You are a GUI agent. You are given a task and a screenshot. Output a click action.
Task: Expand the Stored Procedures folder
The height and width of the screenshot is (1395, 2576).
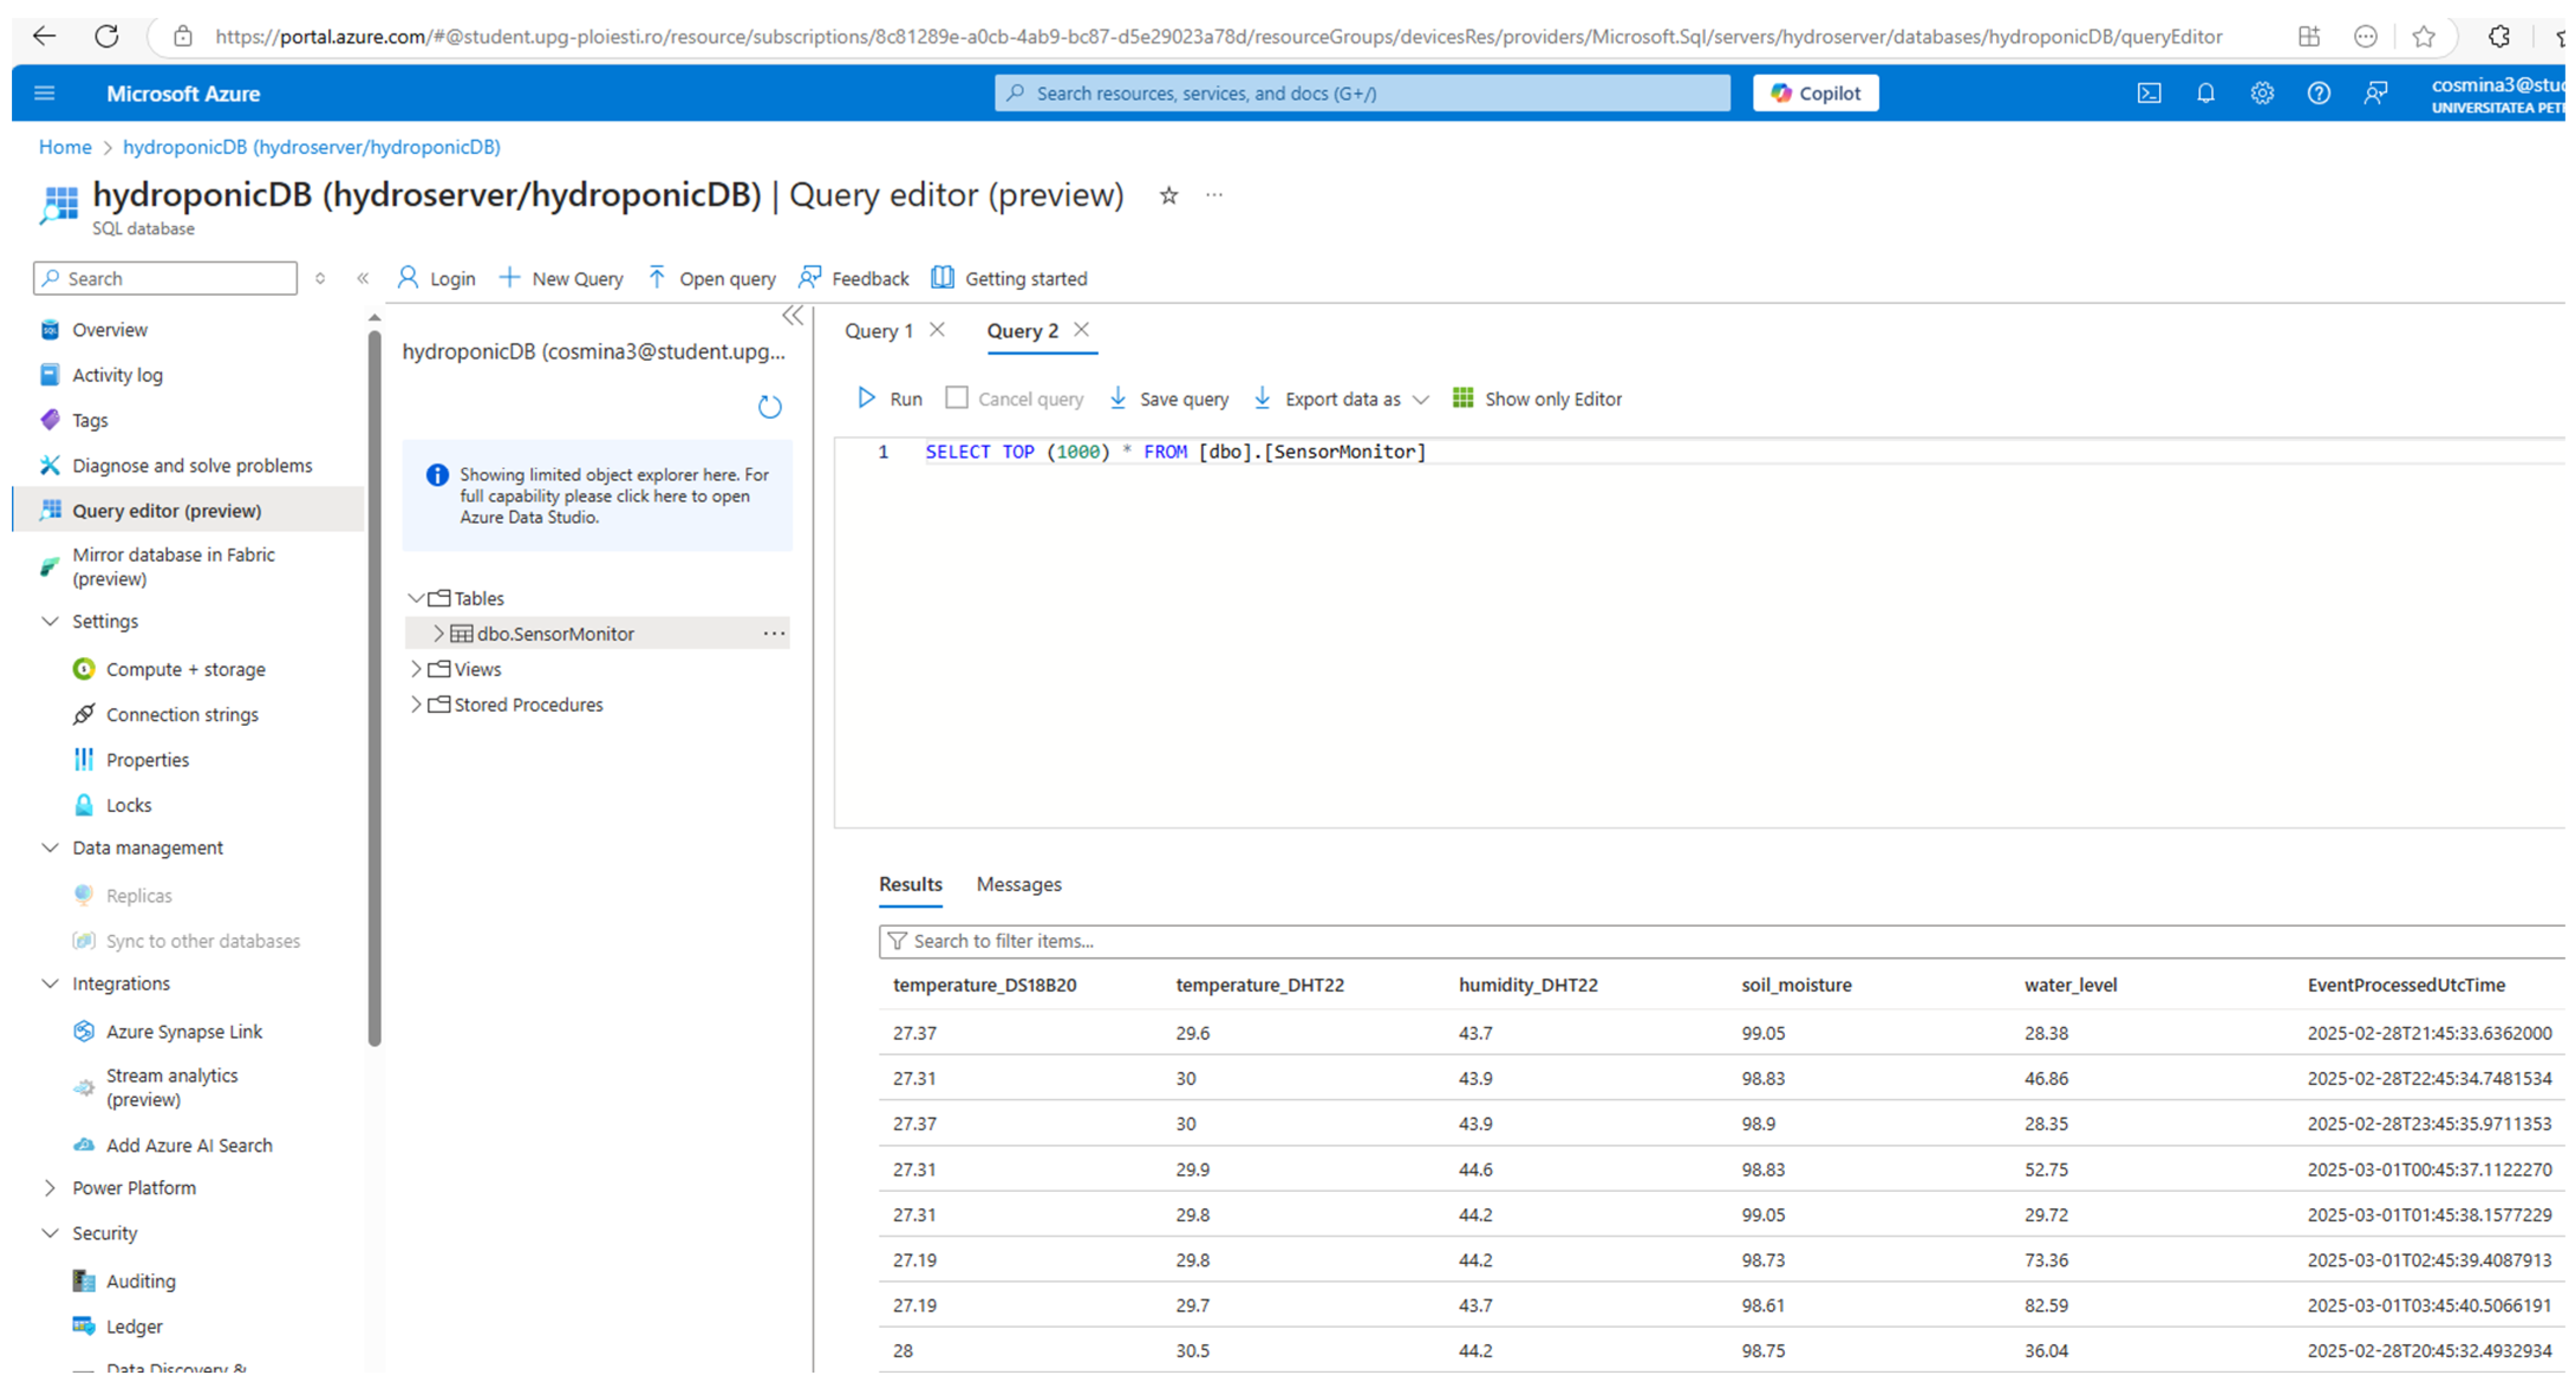[x=416, y=704]
